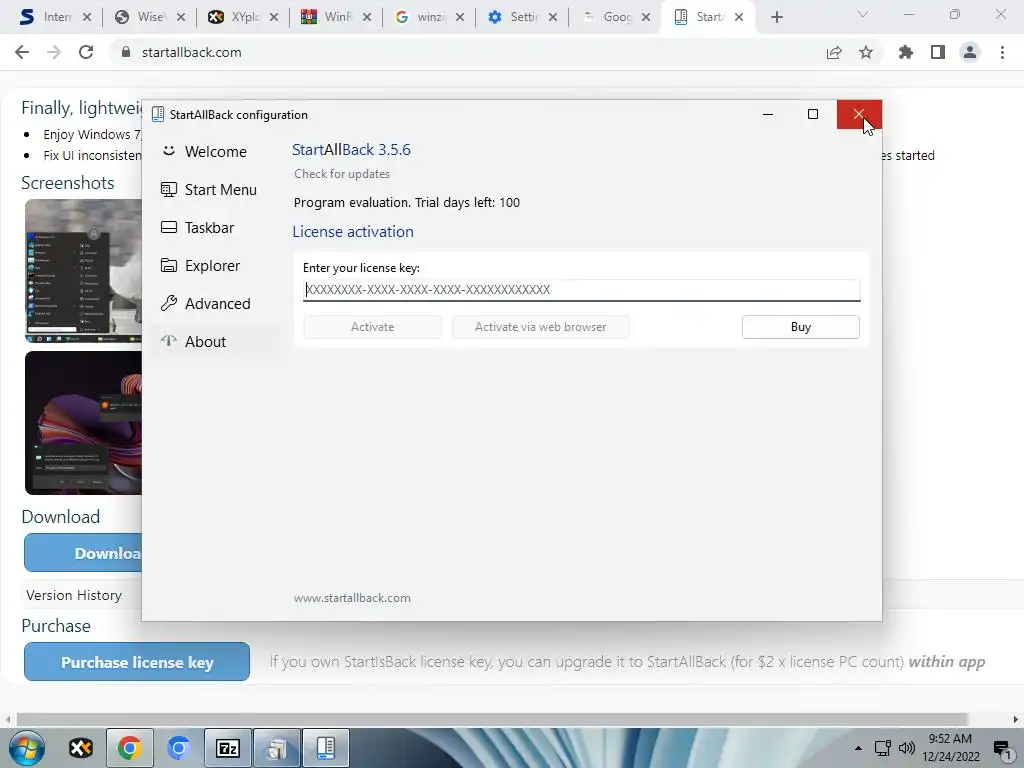Open the 7-Zip taskbar icon

(228, 748)
